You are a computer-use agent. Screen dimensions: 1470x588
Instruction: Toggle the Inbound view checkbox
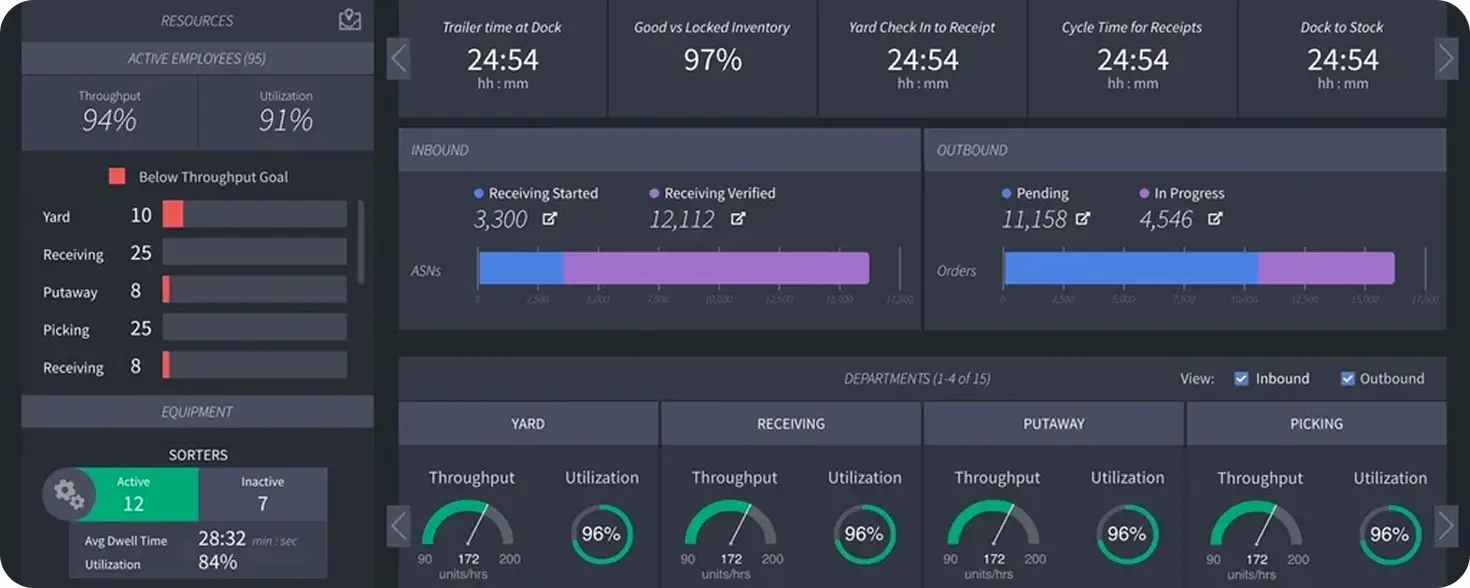[x=1242, y=378]
